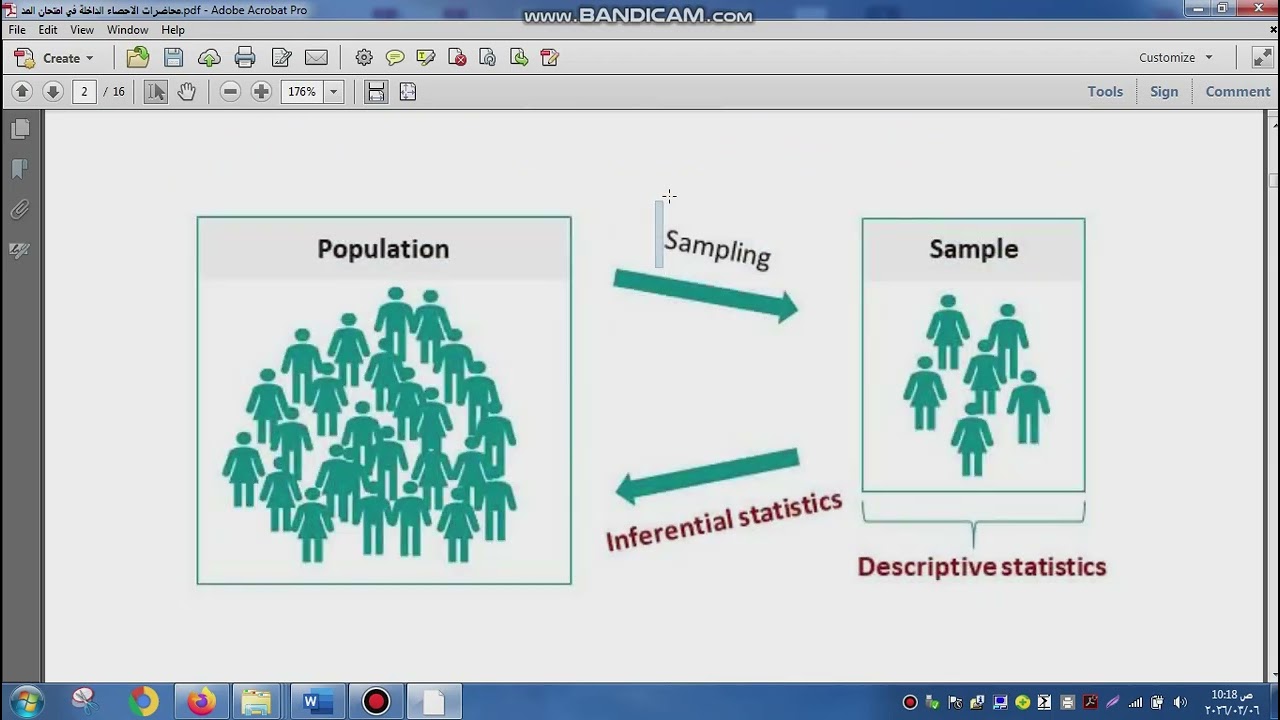Click the page number field
1280x720 pixels.
pyautogui.click(x=84, y=91)
